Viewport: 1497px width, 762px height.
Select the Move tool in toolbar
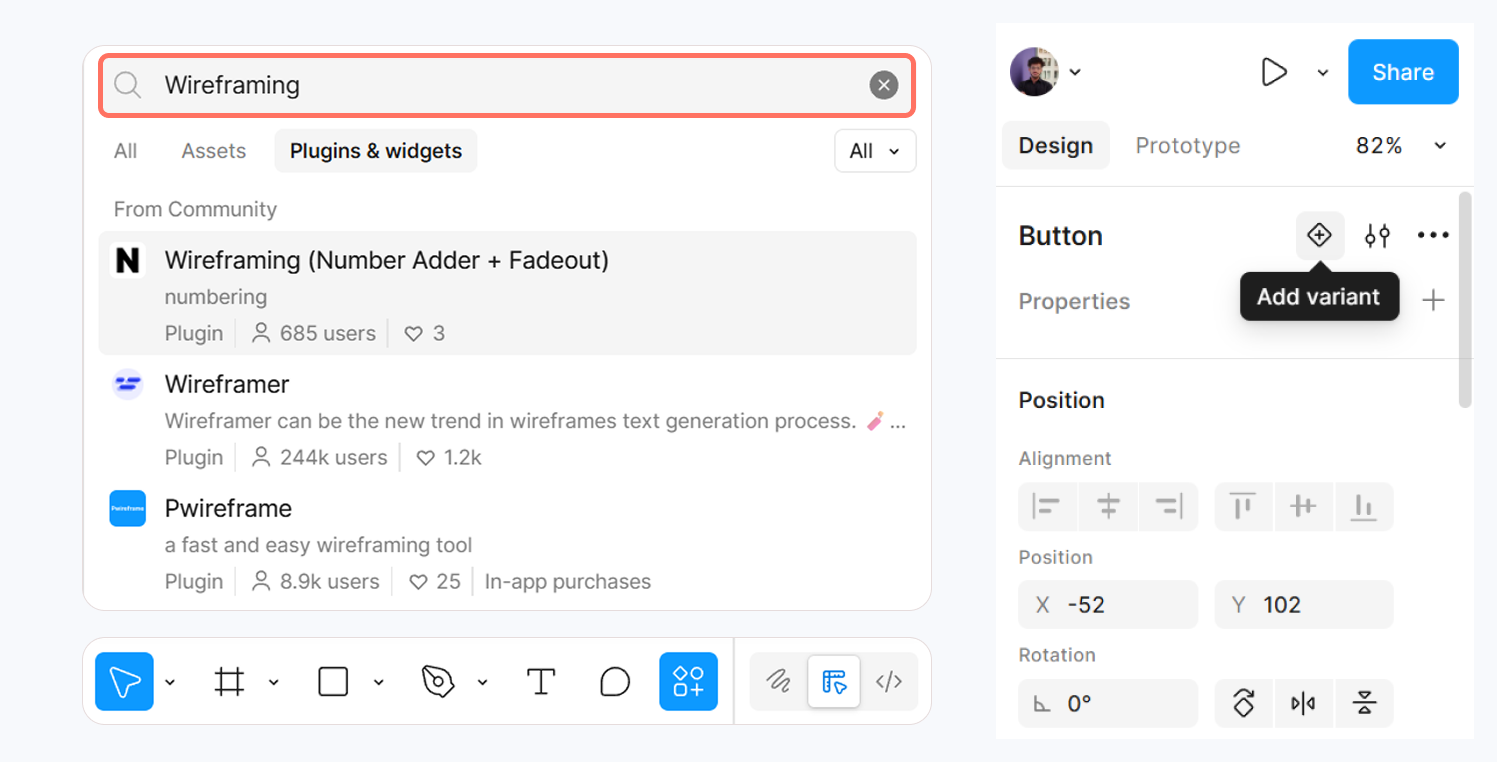coord(124,682)
